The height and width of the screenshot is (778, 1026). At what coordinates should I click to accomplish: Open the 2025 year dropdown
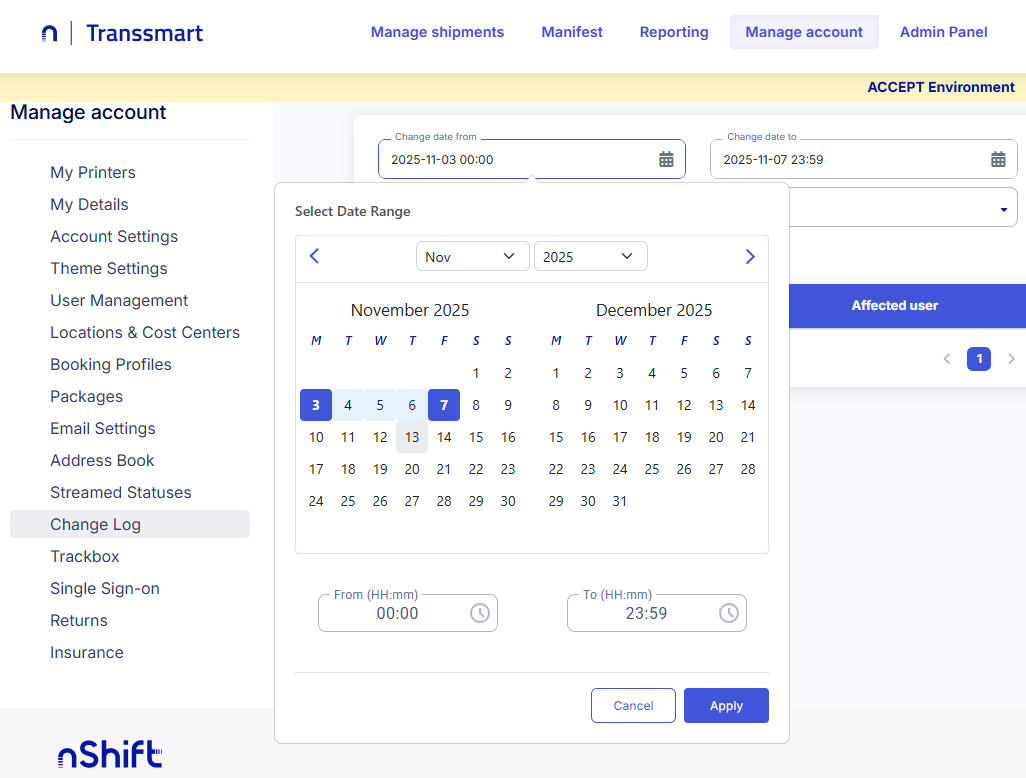click(590, 256)
